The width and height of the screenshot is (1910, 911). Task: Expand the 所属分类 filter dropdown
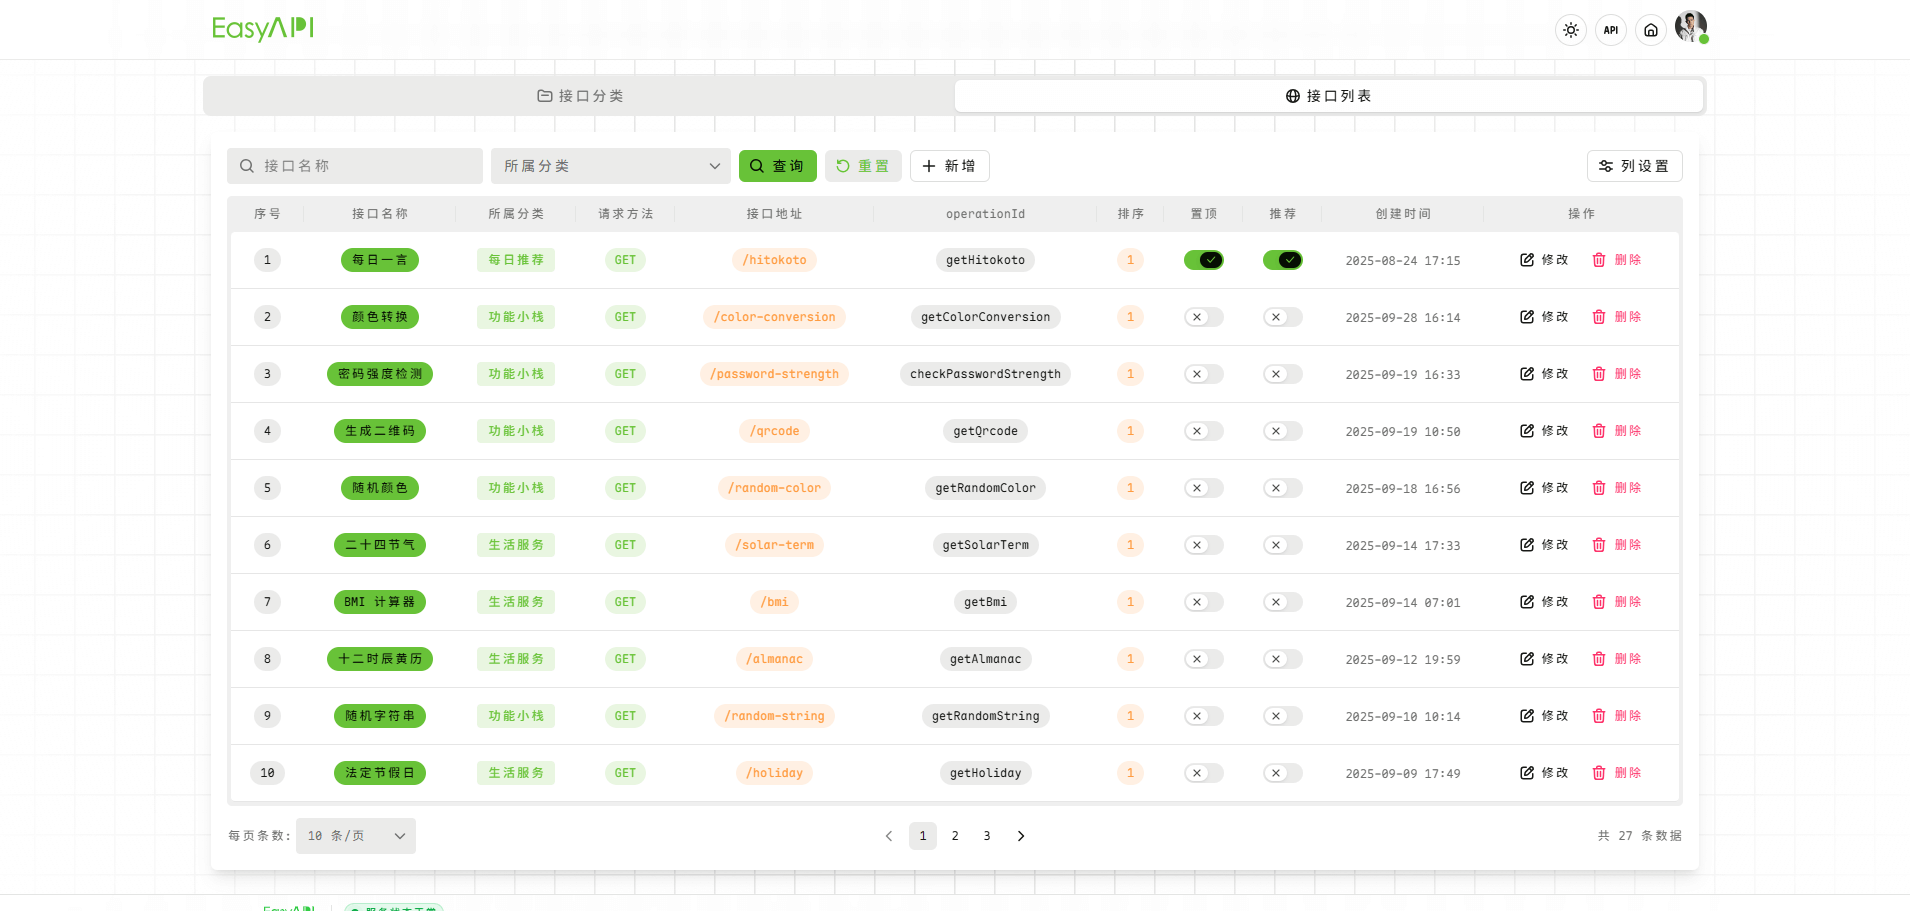[610, 166]
